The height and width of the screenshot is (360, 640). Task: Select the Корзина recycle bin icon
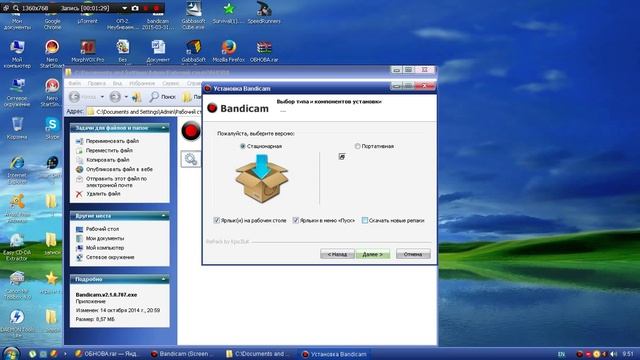[17, 128]
